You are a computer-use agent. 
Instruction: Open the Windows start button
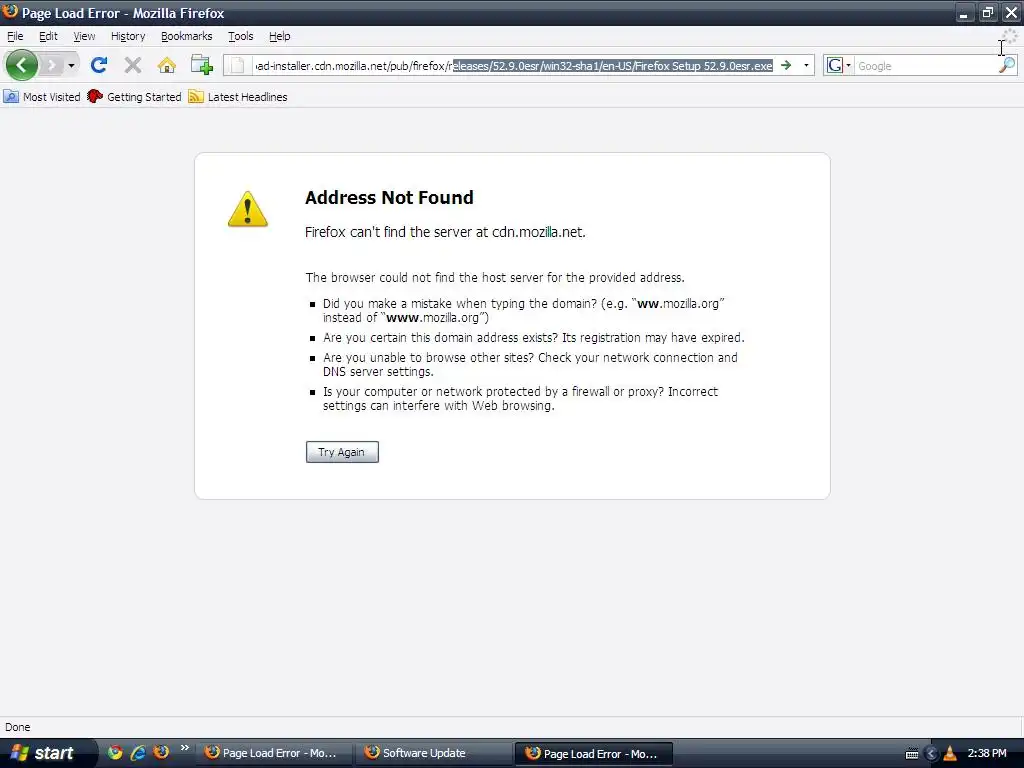pyautogui.click(x=48, y=753)
